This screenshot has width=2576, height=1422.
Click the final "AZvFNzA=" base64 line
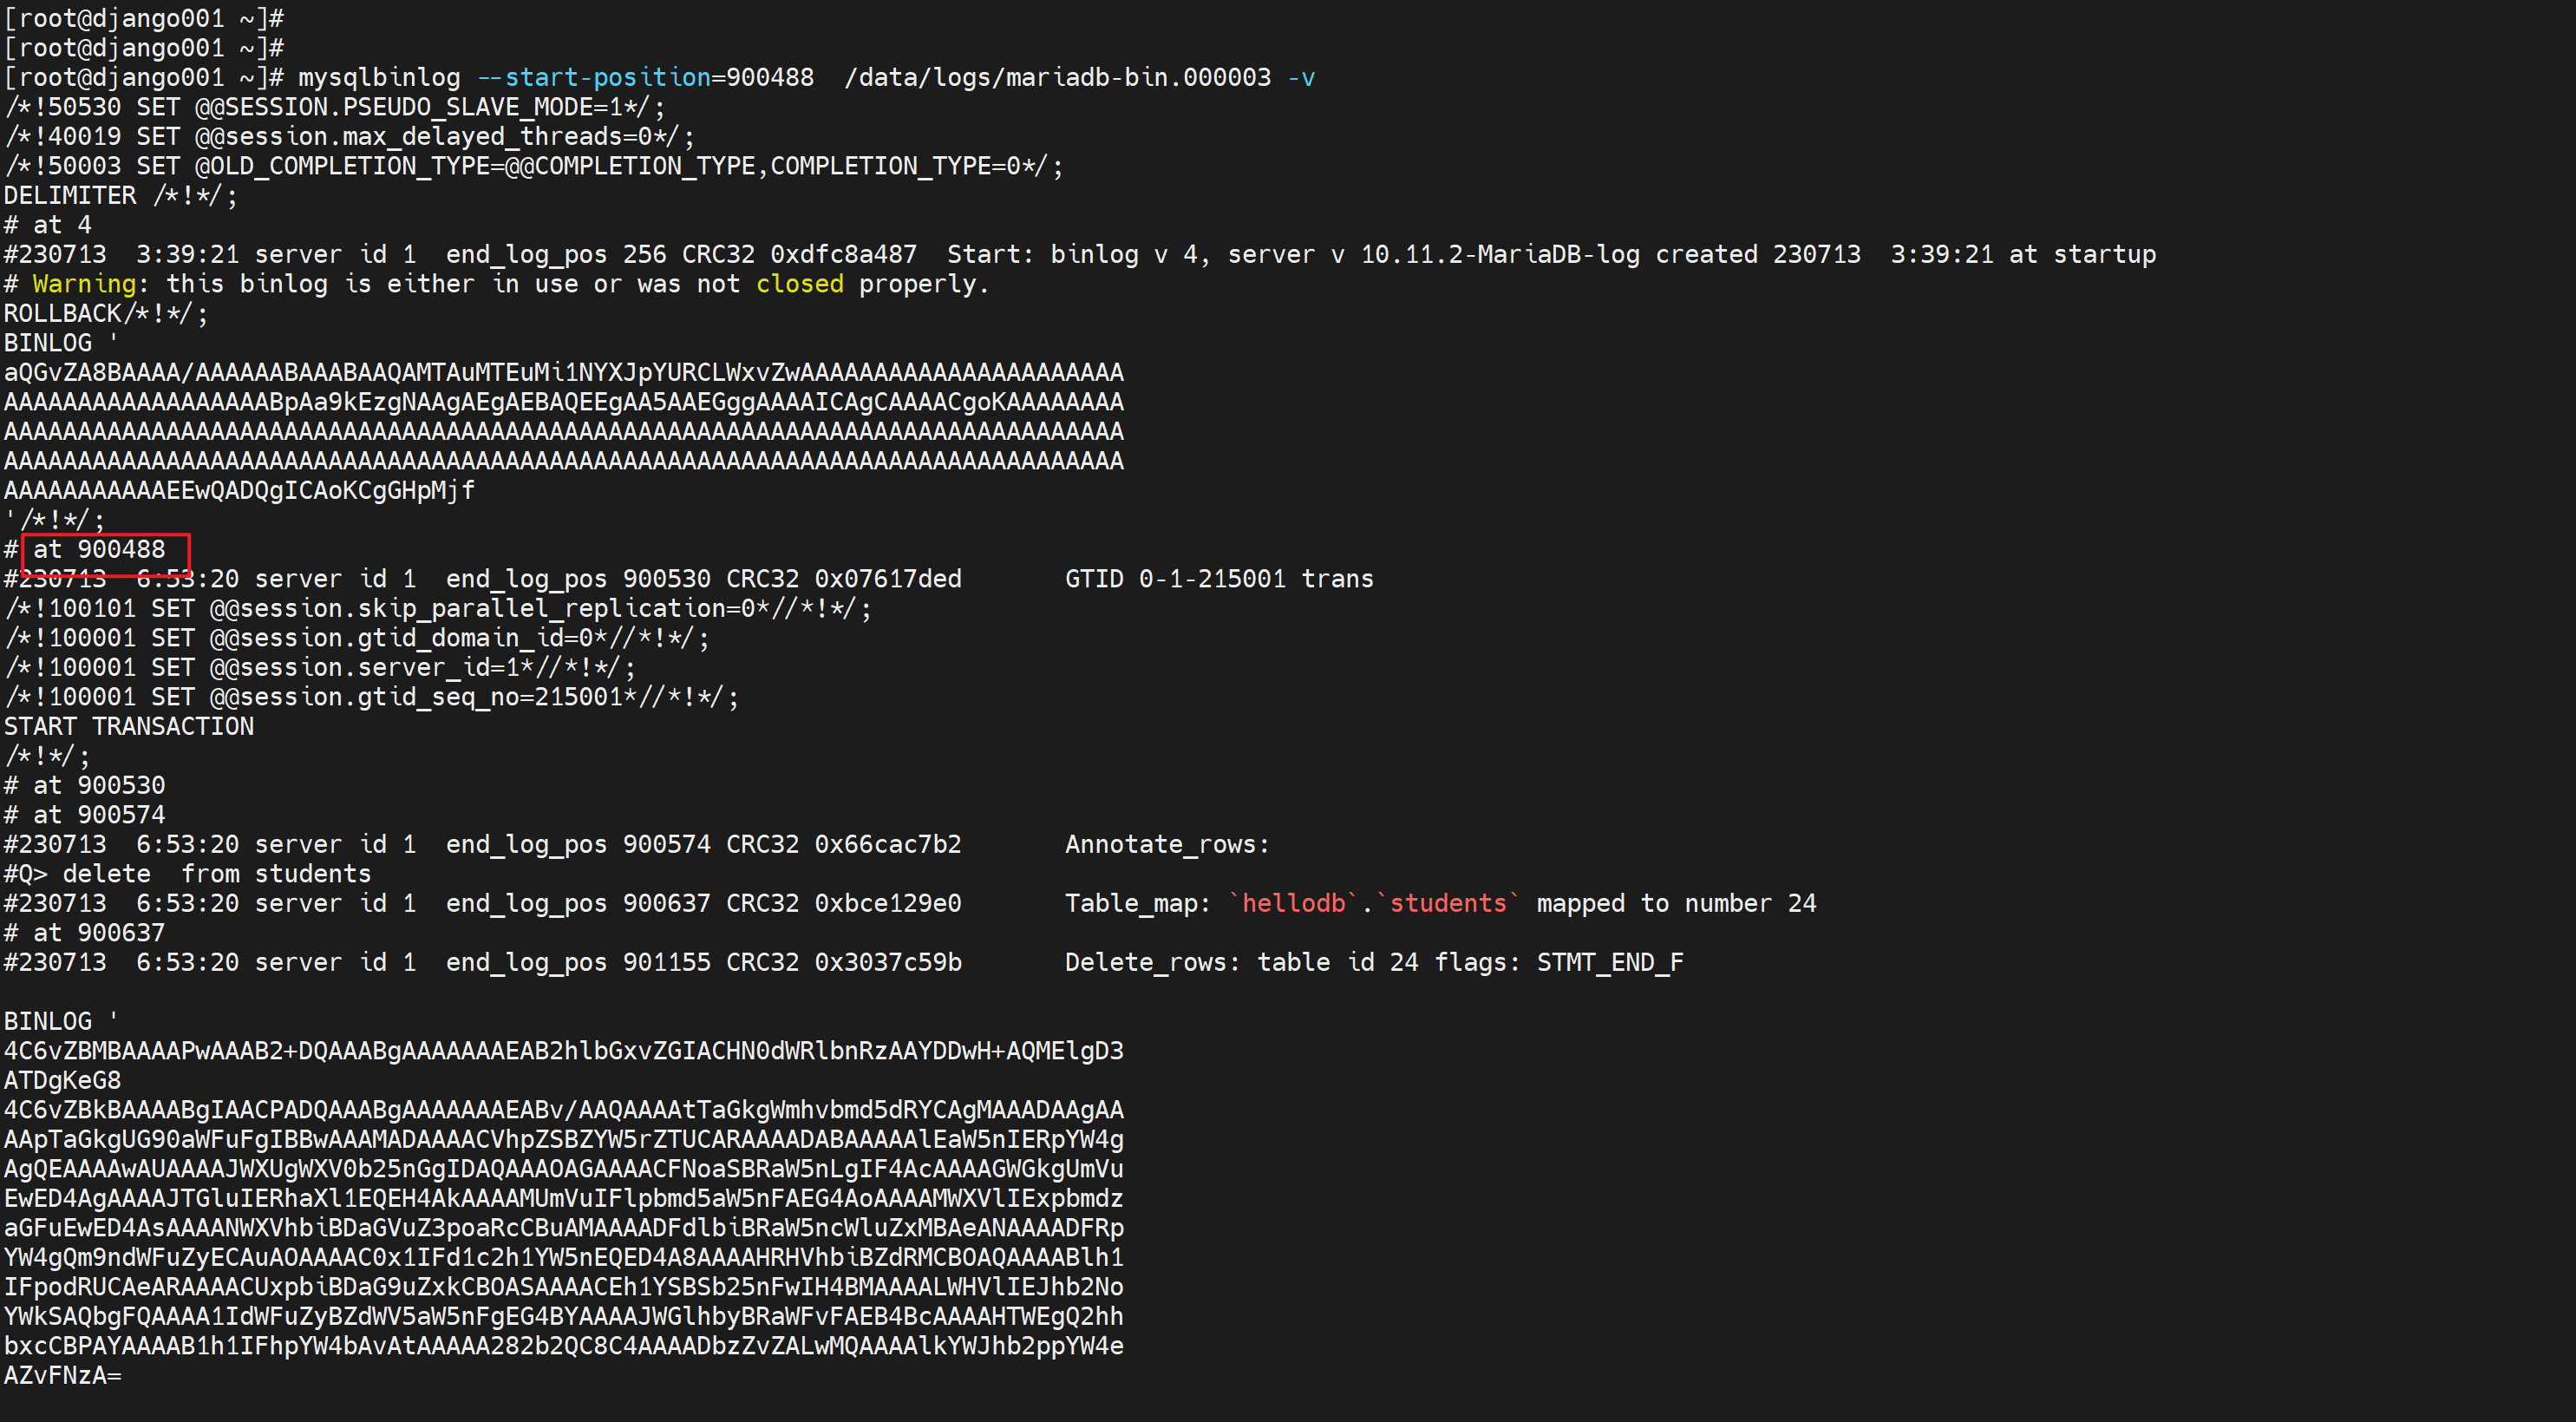tap(62, 1376)
